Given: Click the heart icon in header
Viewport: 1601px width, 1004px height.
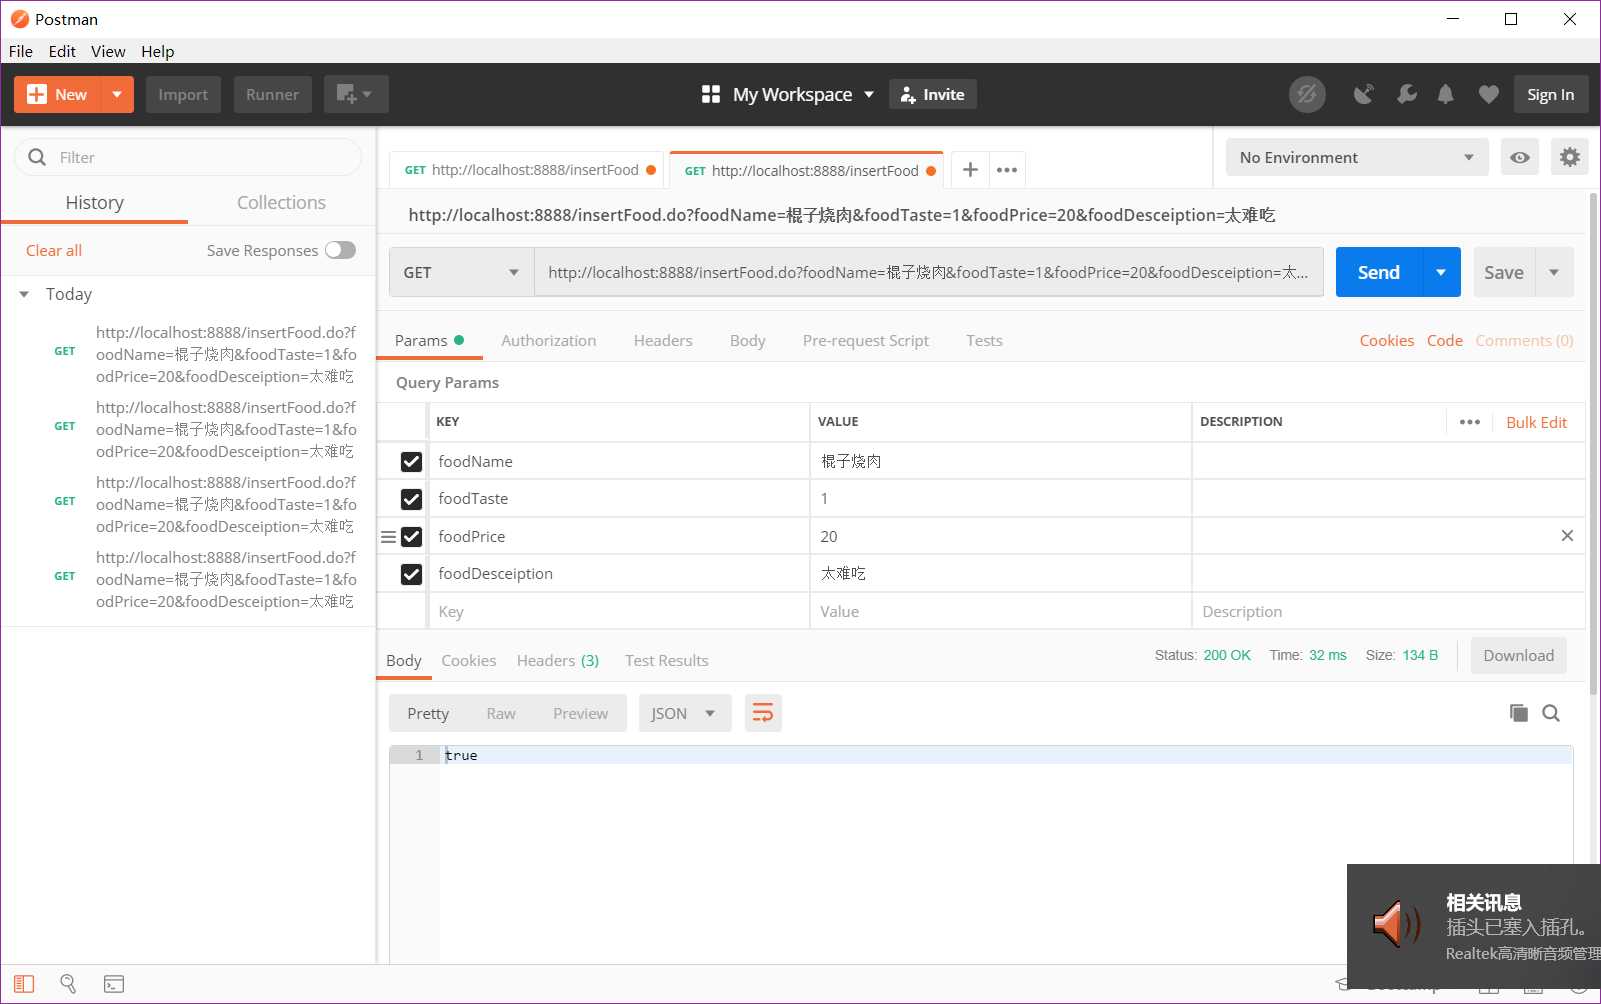Looking at the screenshot, I should 1489,94.
